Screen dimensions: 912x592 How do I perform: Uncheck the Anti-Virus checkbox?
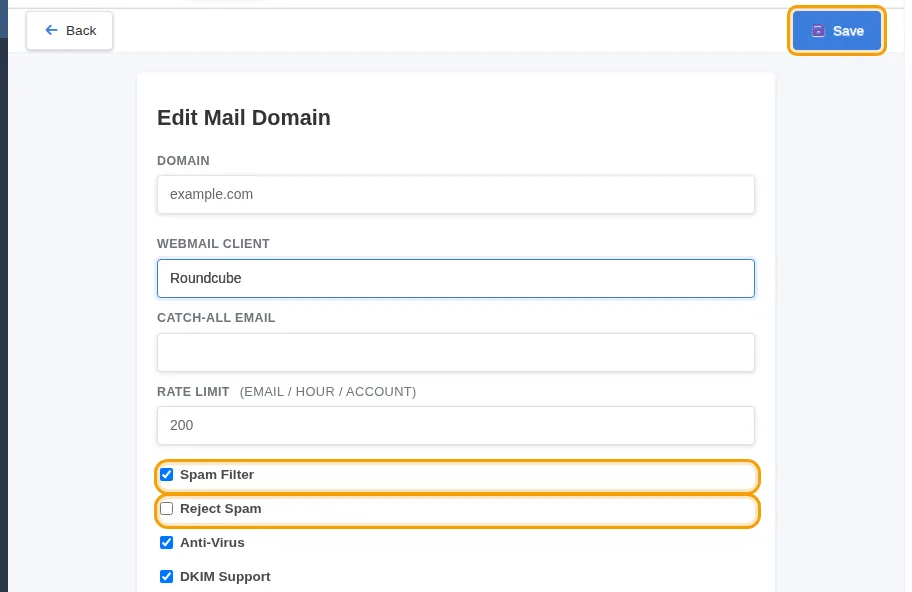[x=166, y=543]
